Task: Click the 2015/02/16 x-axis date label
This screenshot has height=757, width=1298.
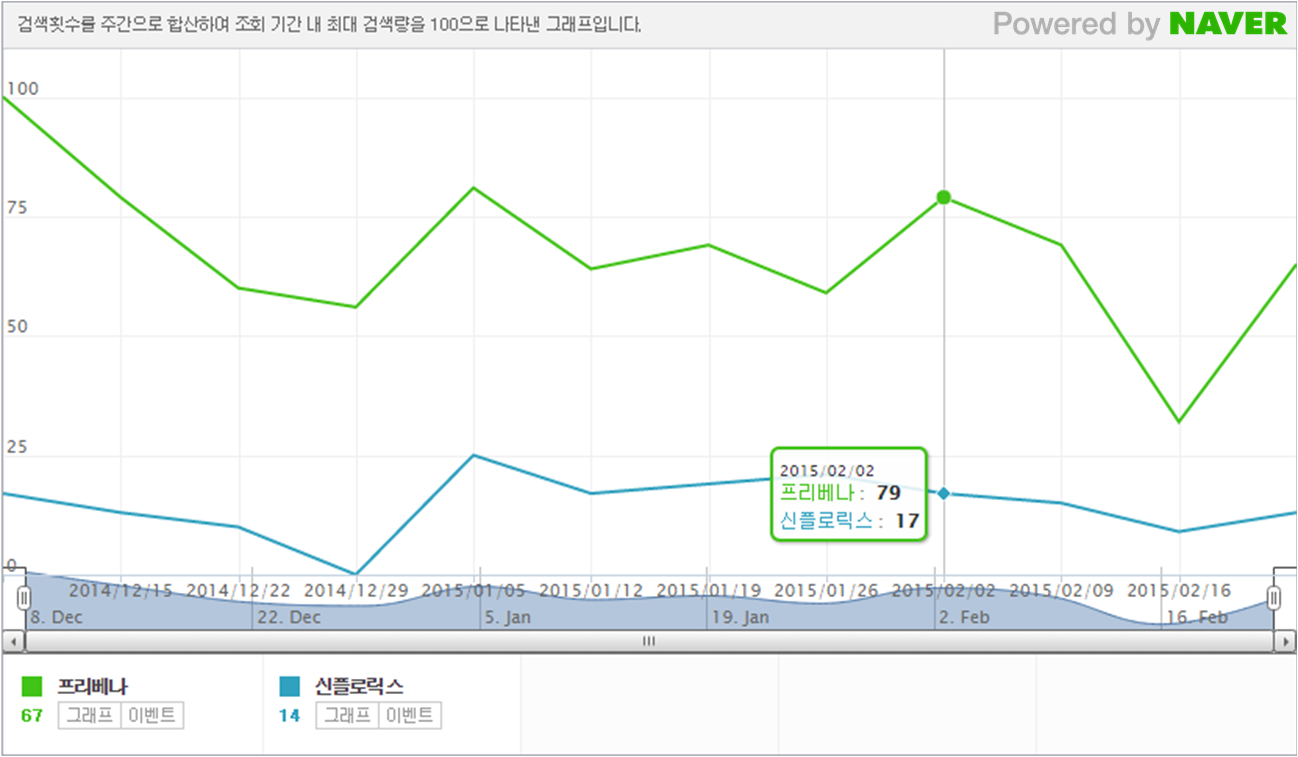Action: pos(1179,590)
